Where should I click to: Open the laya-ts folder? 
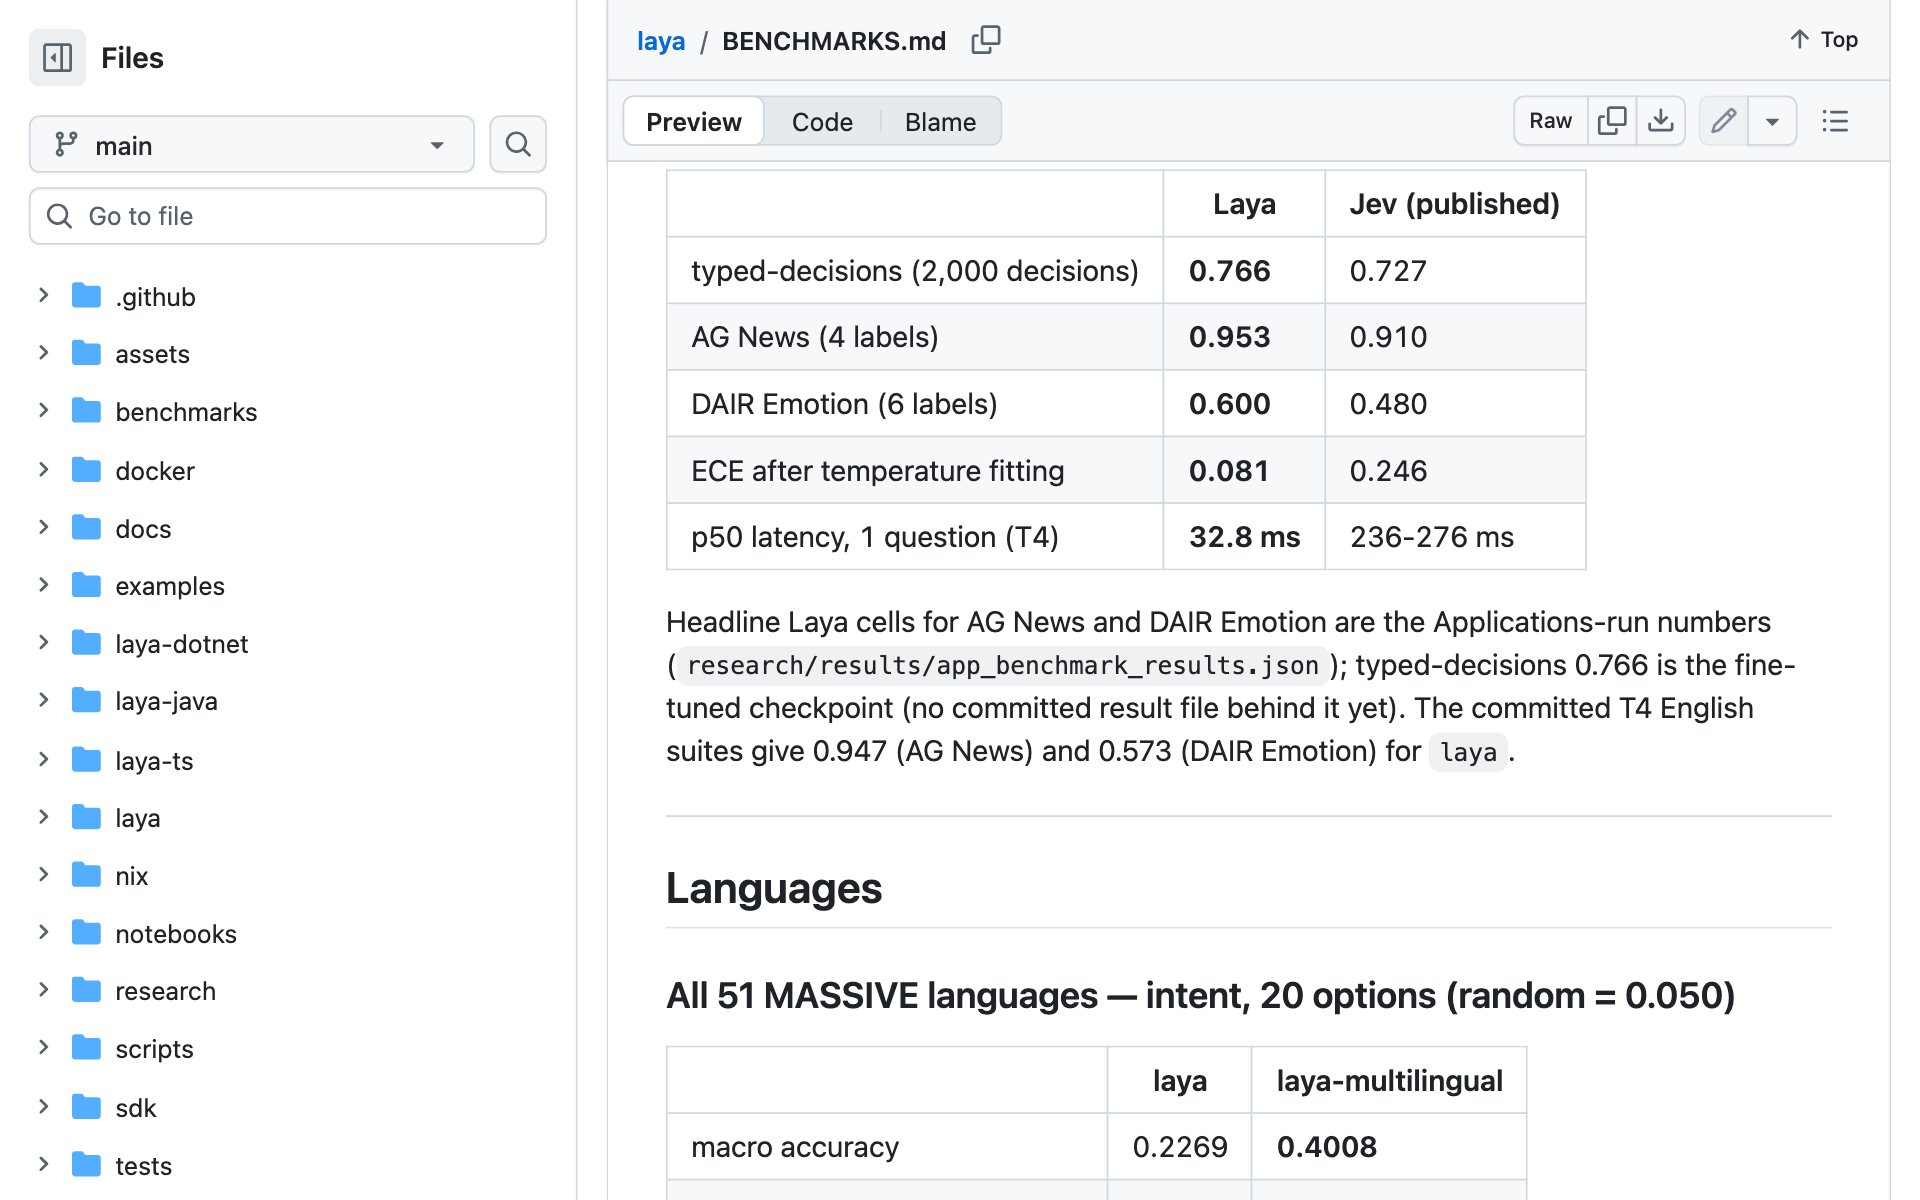point(154,760)
